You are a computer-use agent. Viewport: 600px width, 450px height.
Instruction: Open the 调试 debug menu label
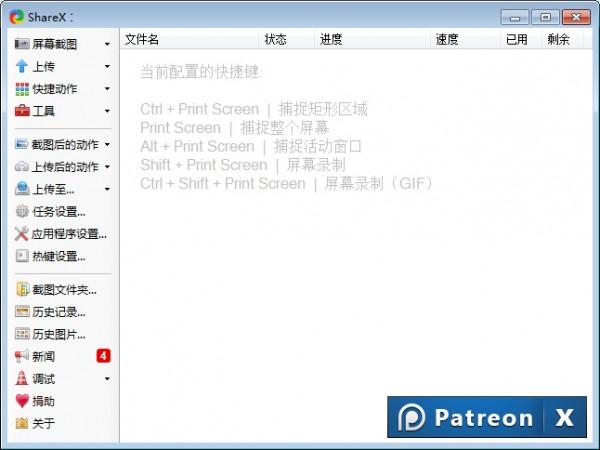pos(43,378)
